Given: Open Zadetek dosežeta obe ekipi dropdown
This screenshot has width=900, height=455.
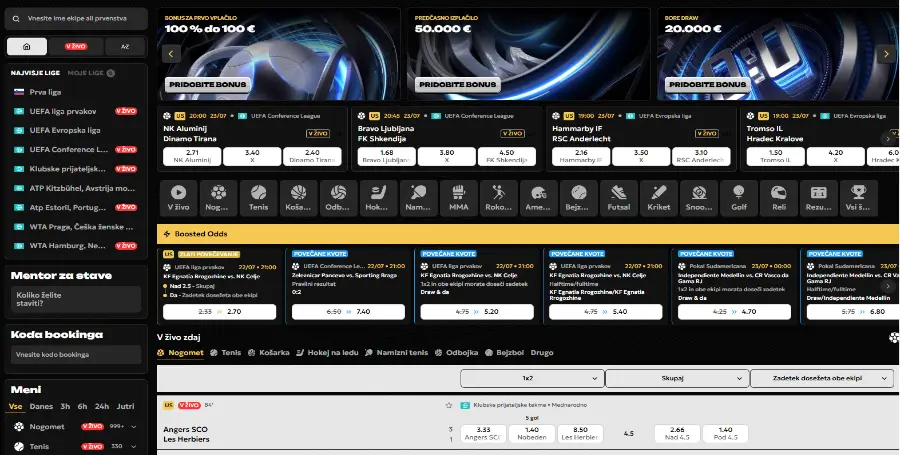Looking at the screenshot, I should pyautogui.click(x=822, y=378).
